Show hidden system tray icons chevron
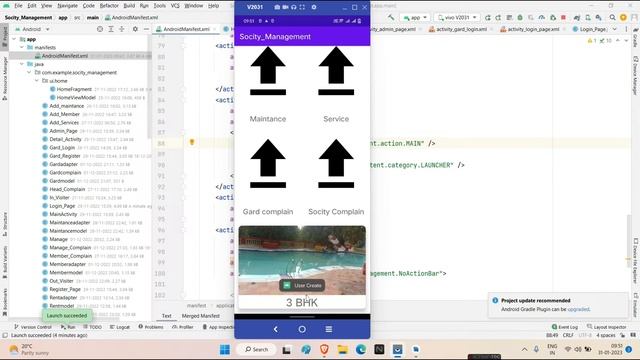Screen dimensions: 640x360 [x=524, y=349]
